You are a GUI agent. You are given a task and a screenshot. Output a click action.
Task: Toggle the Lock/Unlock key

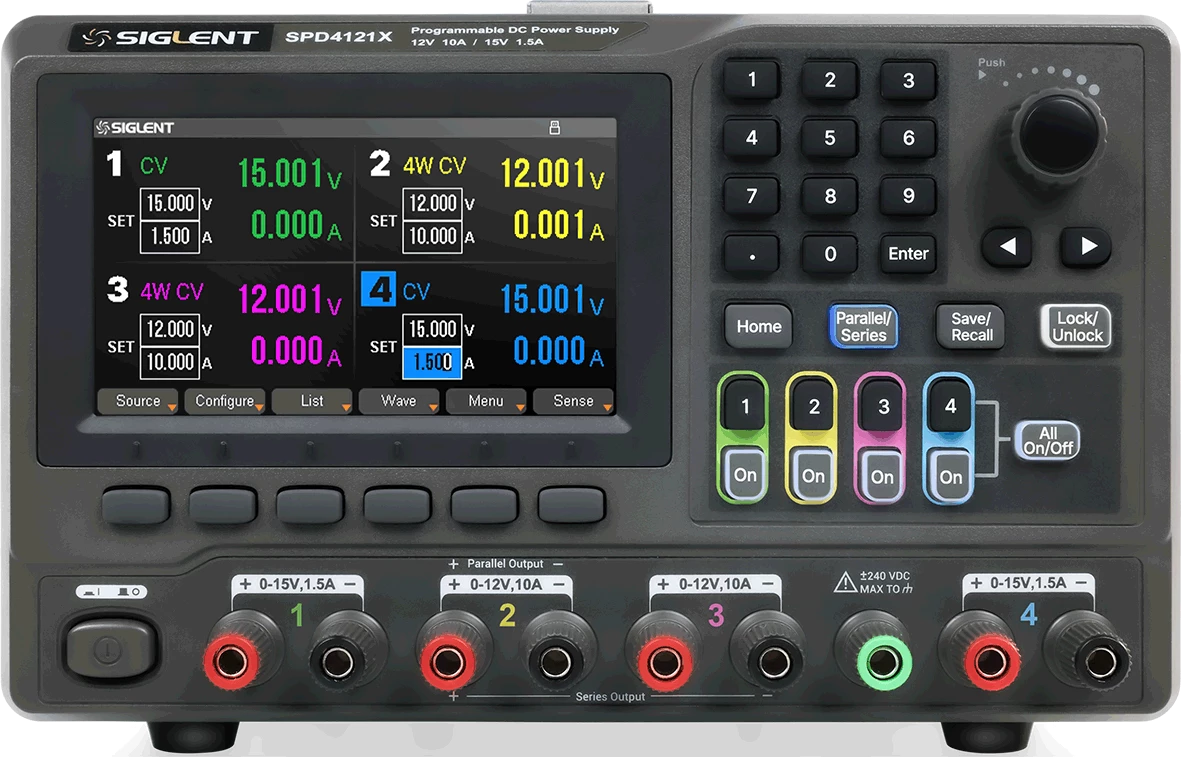(1076, 327)
